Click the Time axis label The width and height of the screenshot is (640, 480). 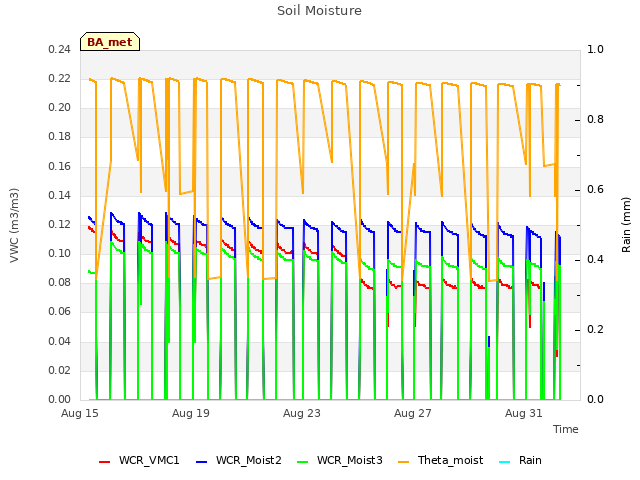pos(566,429)
